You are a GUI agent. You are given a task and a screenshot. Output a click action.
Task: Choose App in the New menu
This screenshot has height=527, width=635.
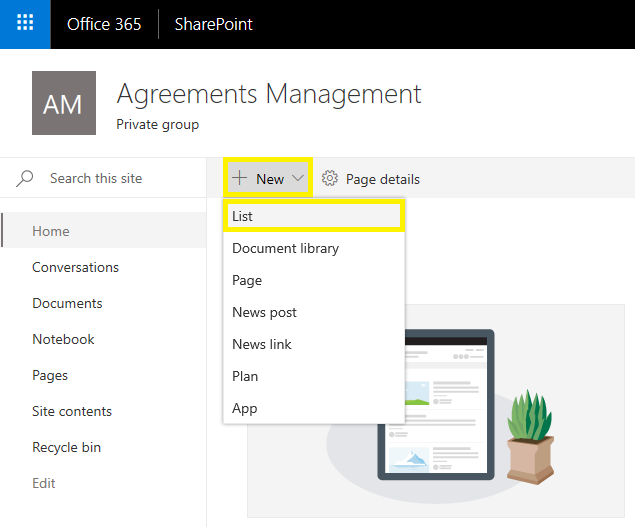point(245,408)
